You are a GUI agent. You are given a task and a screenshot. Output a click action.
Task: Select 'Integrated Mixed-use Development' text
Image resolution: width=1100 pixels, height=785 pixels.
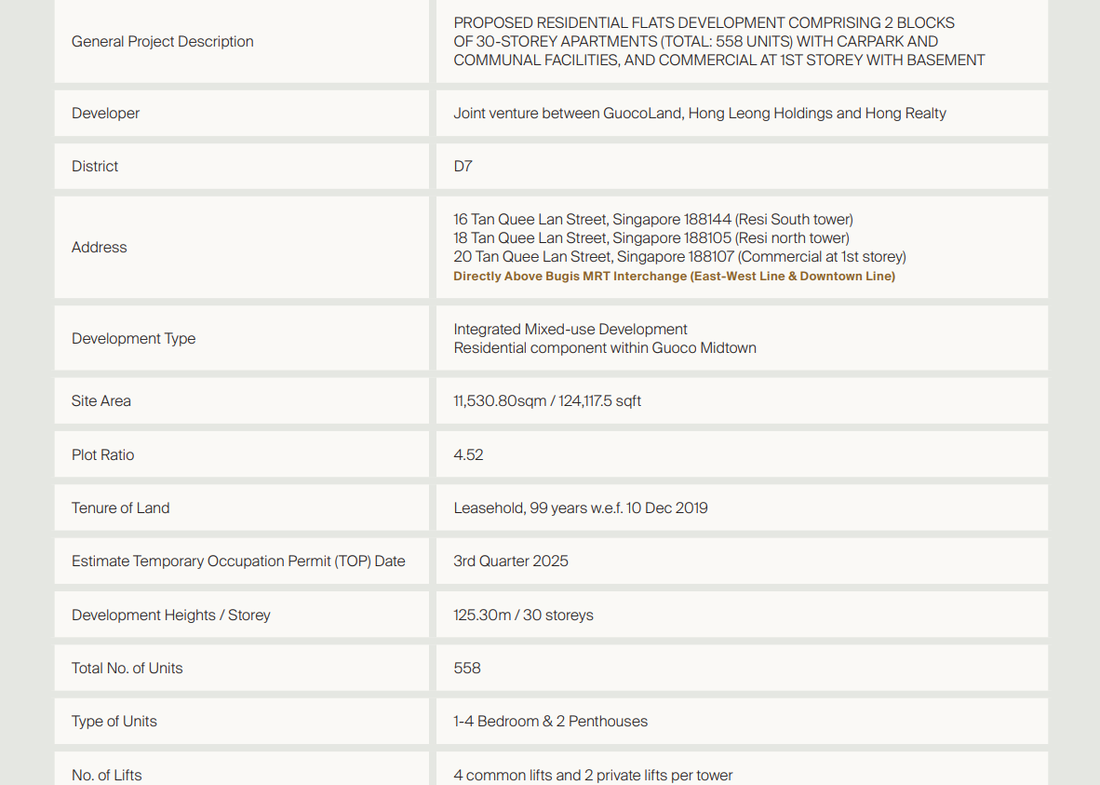(570, 329)
